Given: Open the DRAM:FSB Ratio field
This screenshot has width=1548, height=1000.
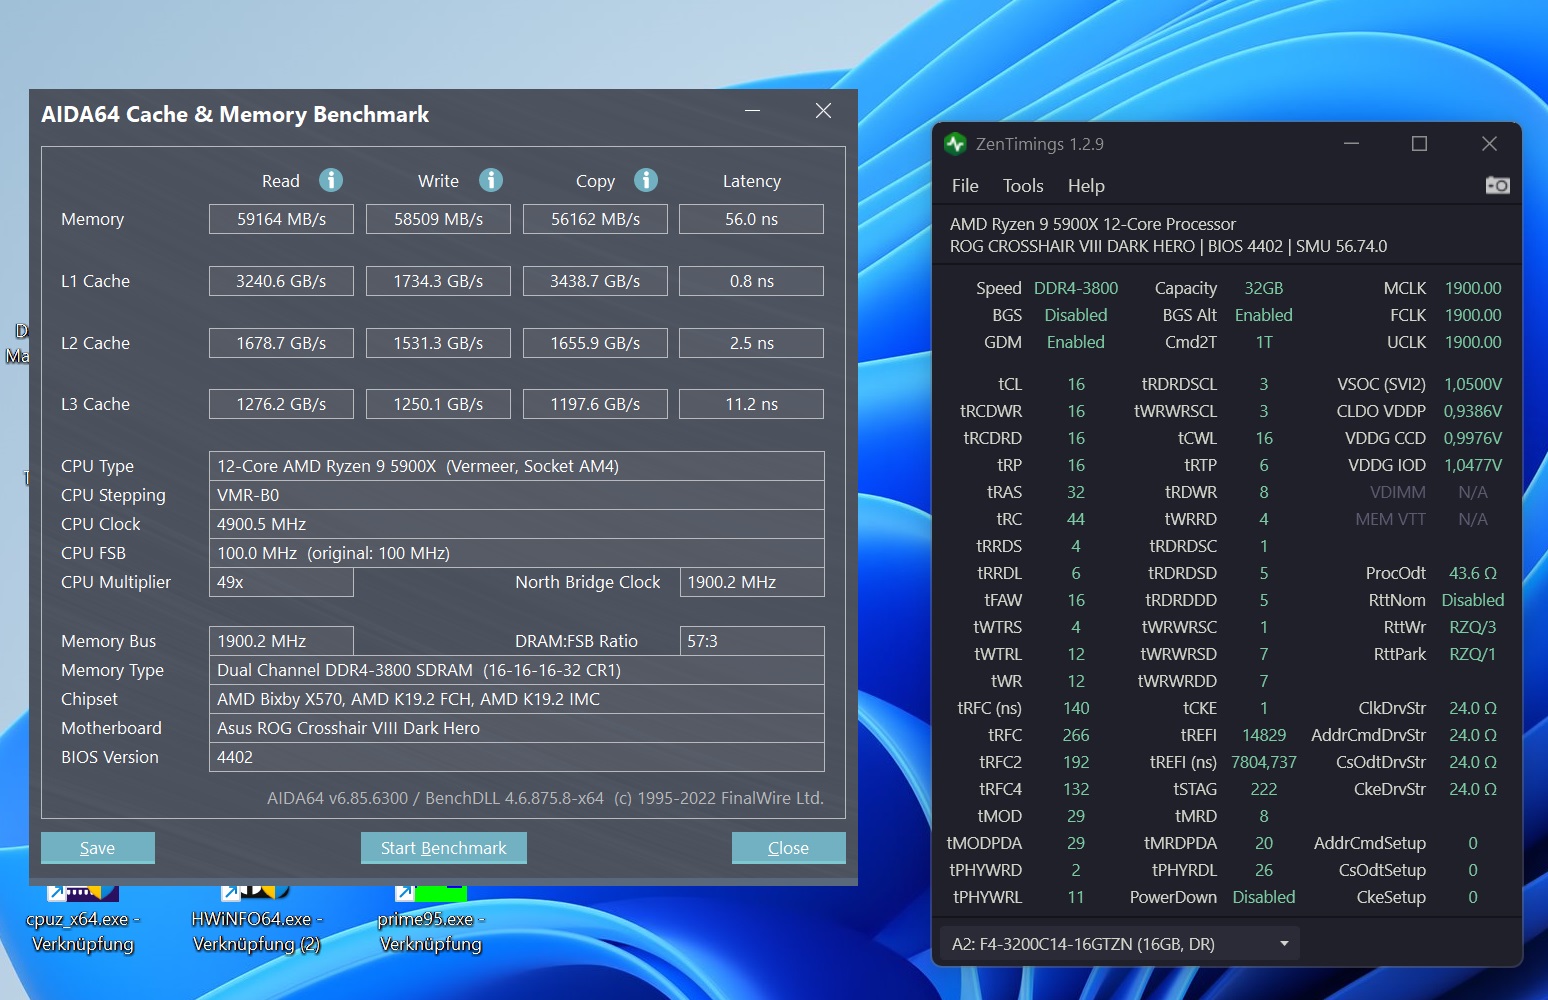Looking at the screenshot, I should coord(751,640).
